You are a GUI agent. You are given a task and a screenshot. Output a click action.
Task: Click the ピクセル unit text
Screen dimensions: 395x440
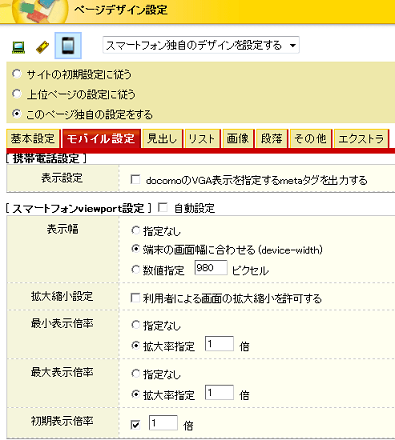point(250,271)
